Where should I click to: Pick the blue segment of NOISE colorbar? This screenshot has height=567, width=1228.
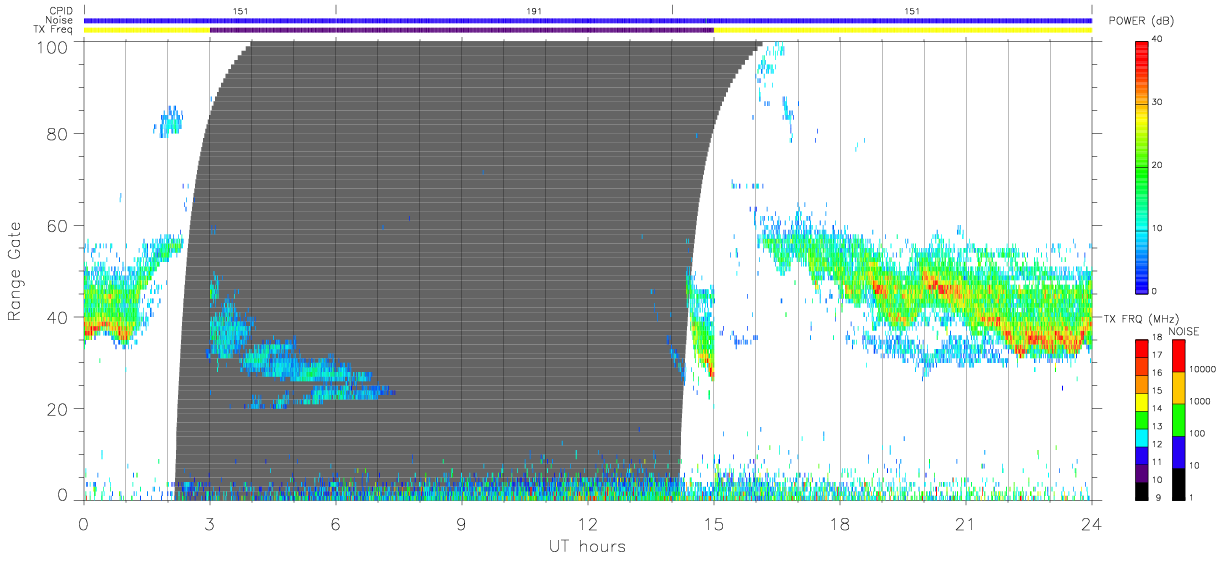coord(1178,452)
